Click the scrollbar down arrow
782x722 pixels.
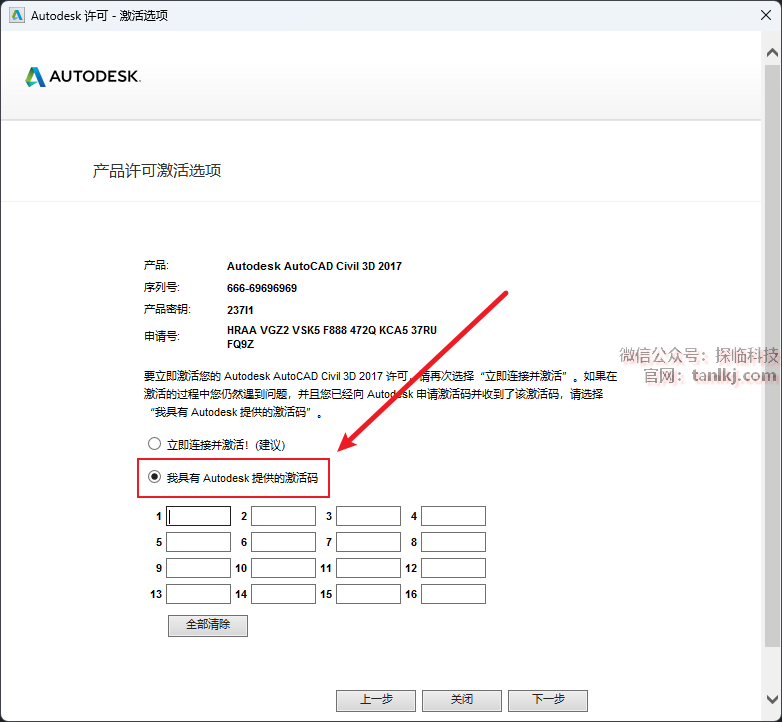click(772, 699)
